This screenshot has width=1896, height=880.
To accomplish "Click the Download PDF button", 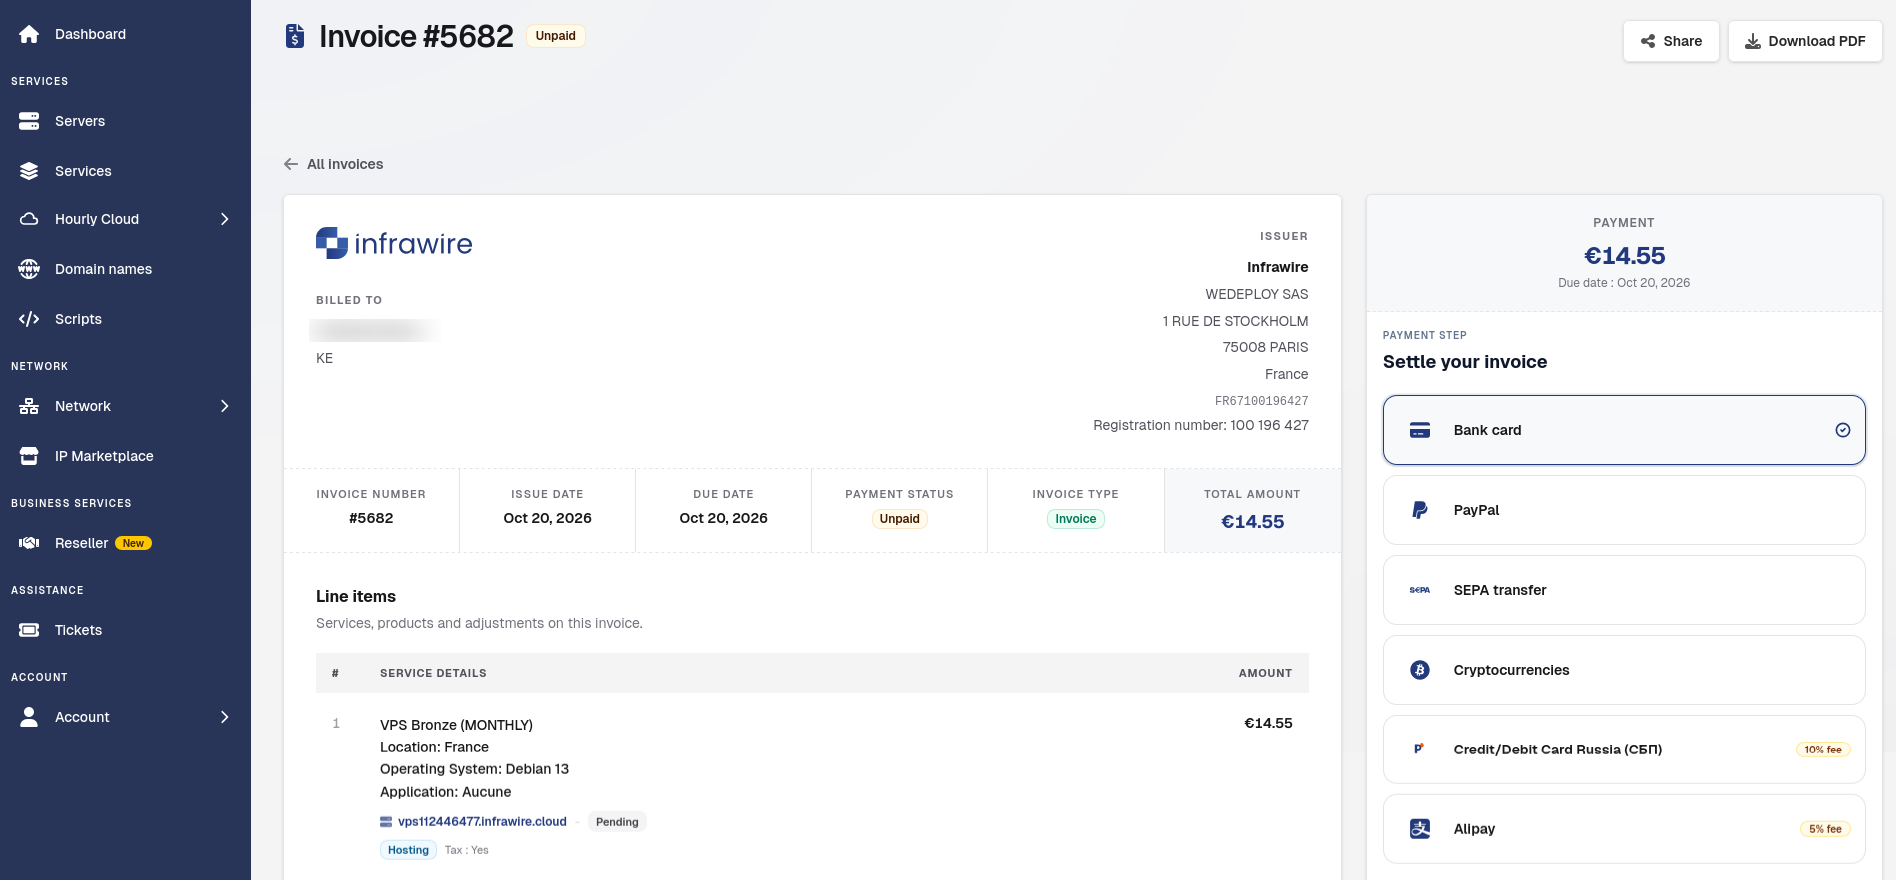I will click(x=1805, y=41).
